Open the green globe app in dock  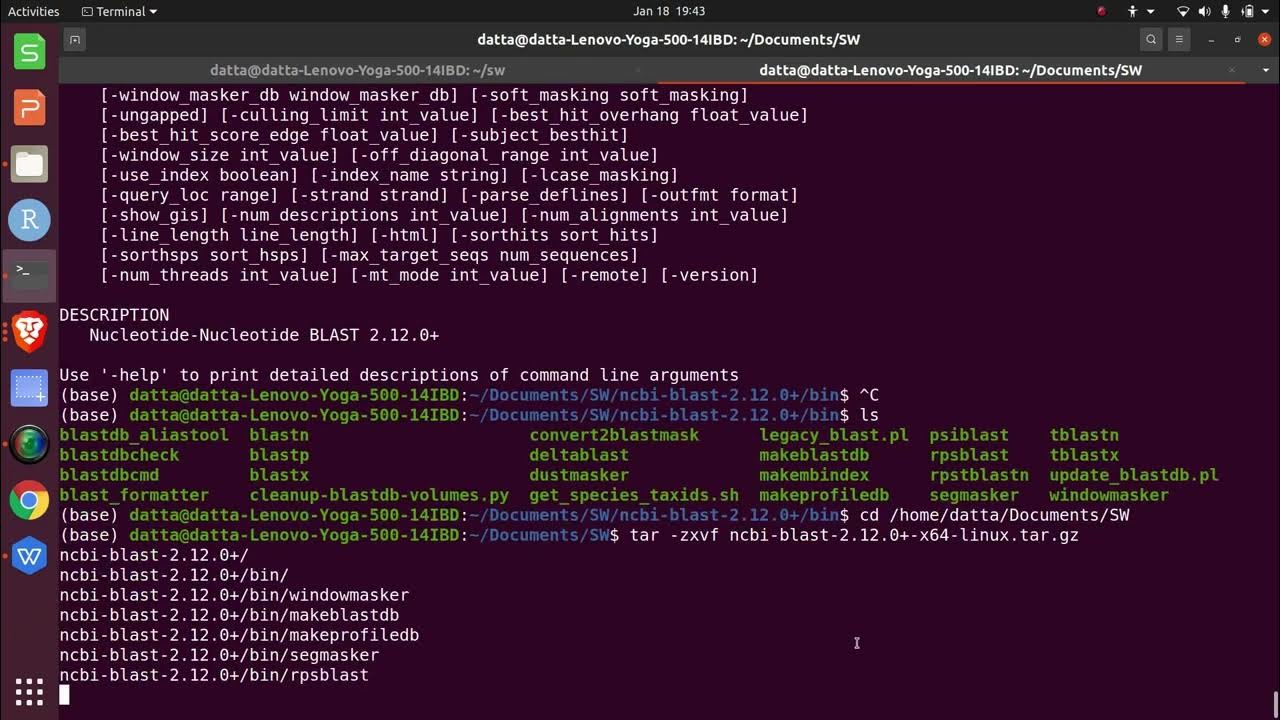click(29, 444)
